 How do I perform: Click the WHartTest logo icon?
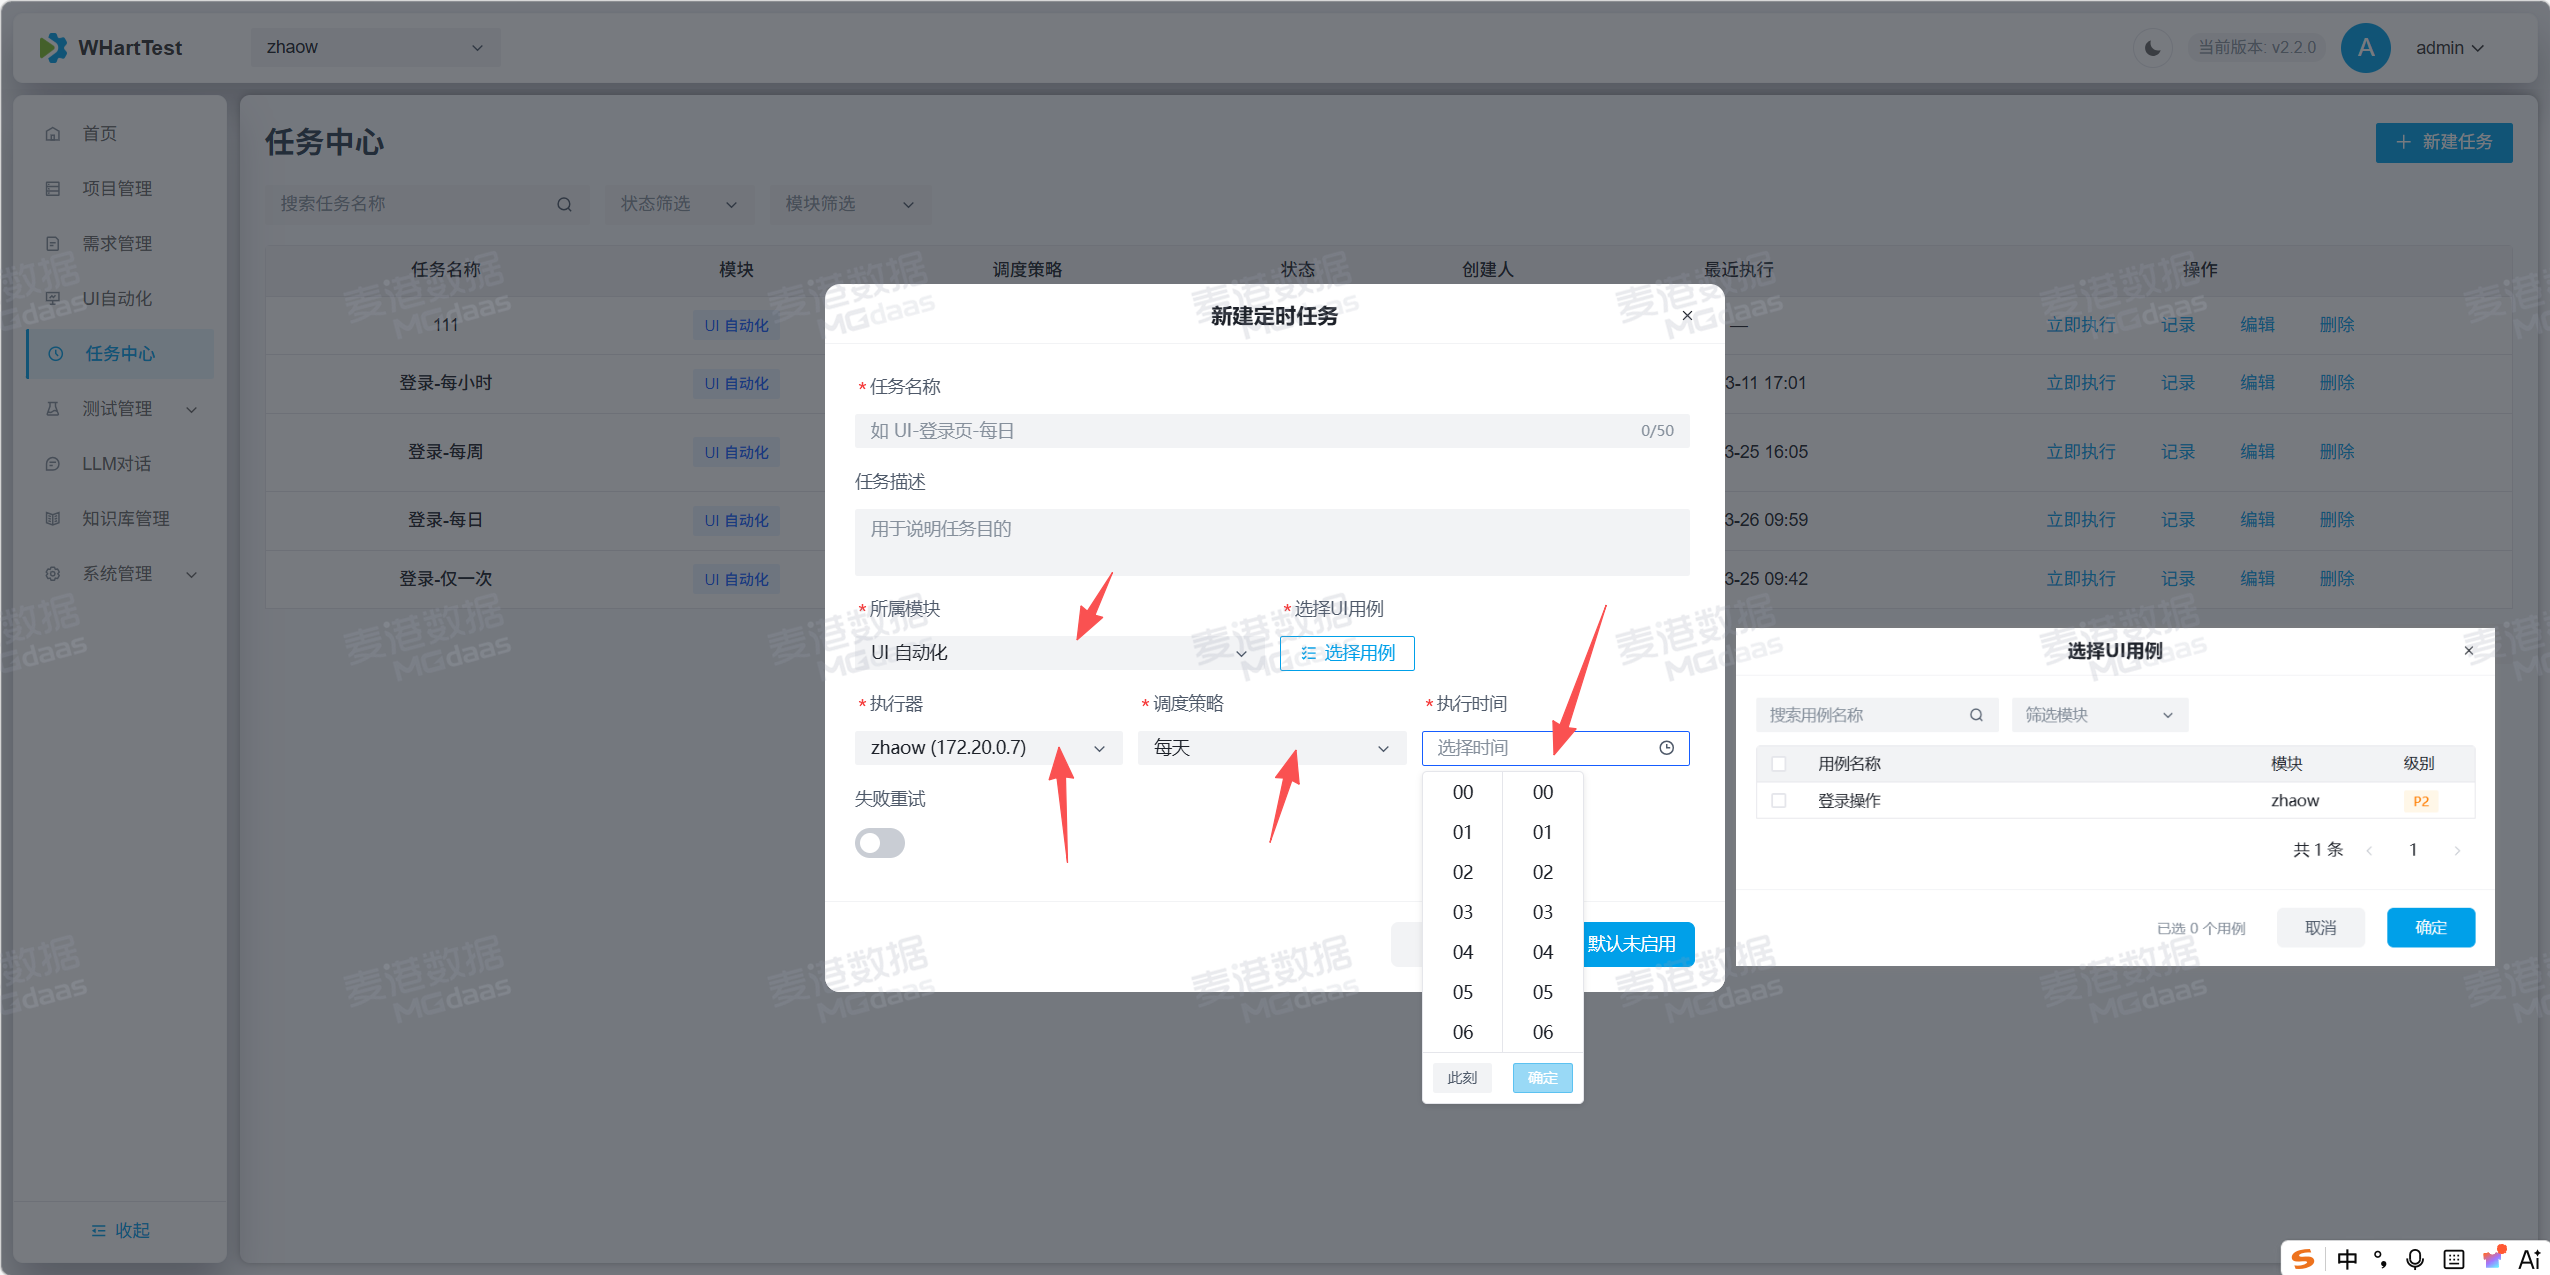pos(53,48)
